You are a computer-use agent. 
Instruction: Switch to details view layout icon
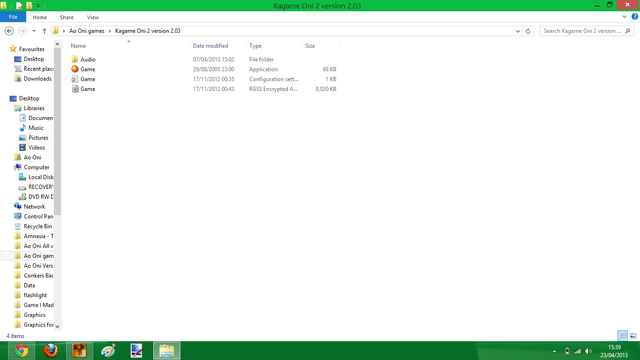(622, 336)
